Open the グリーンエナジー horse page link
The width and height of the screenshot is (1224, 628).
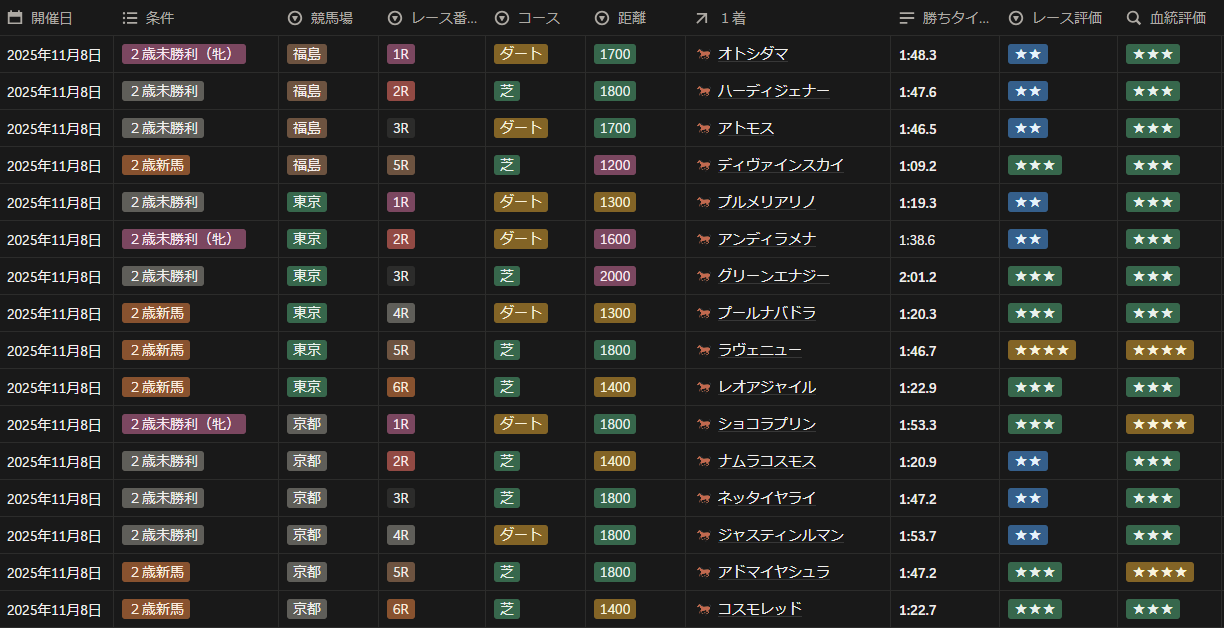(773, 276)
